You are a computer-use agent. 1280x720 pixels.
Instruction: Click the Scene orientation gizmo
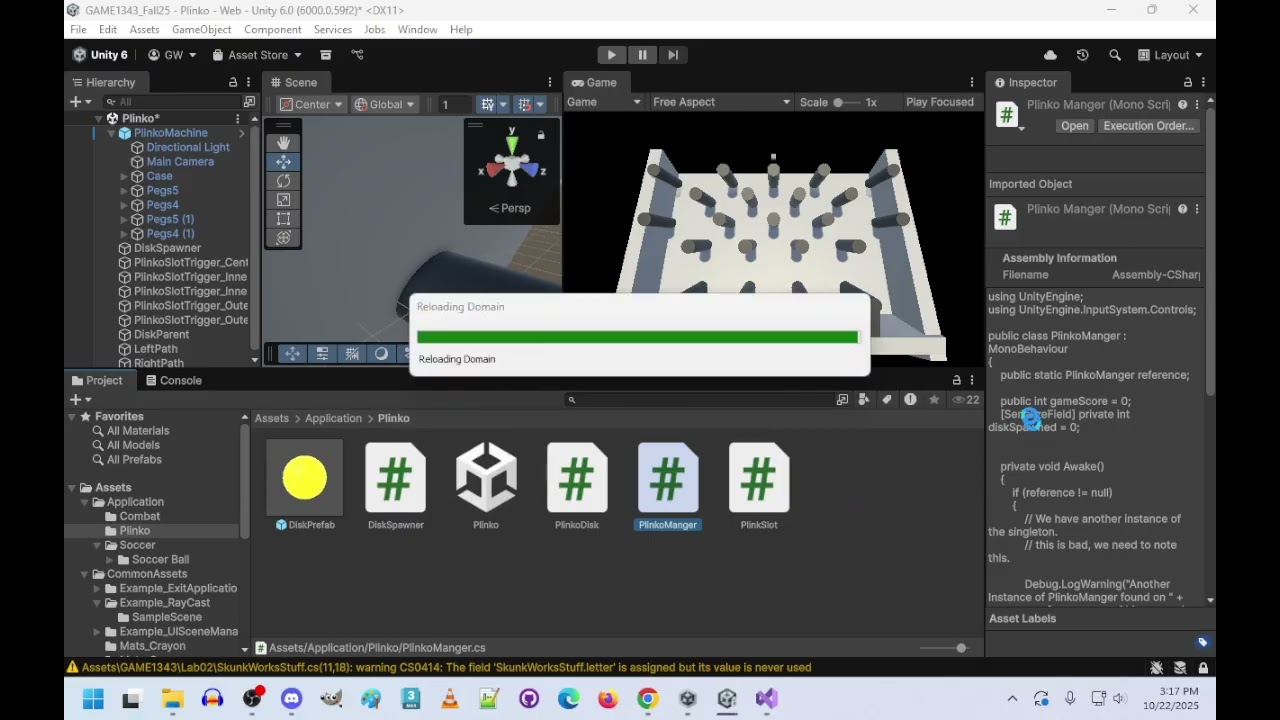coord(512,165)
